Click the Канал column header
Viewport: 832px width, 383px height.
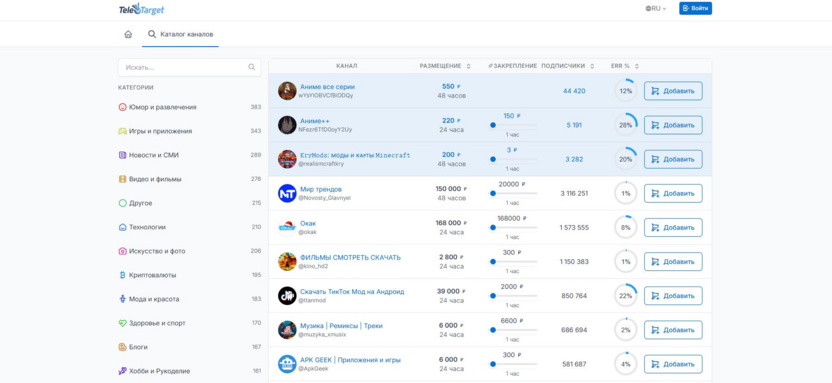tap(346, 66)
